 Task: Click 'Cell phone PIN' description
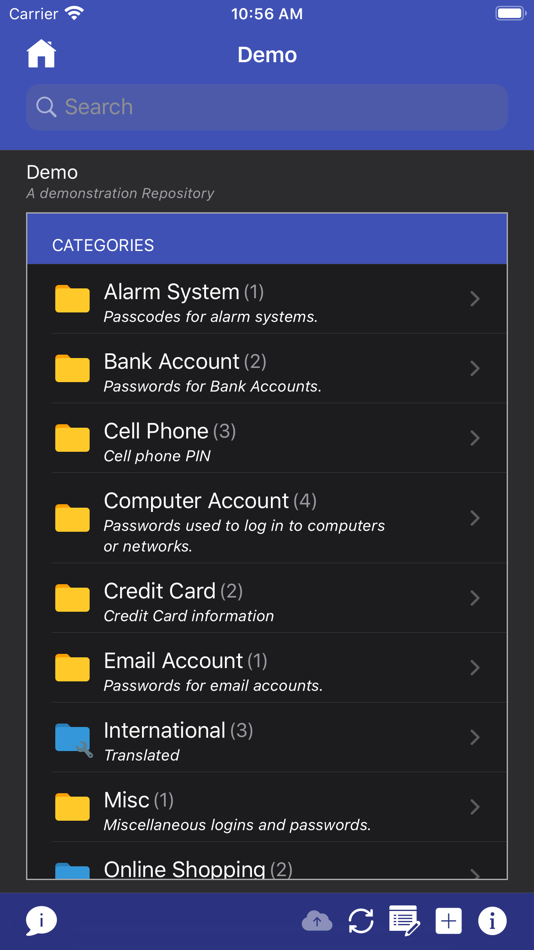point(157,456)
